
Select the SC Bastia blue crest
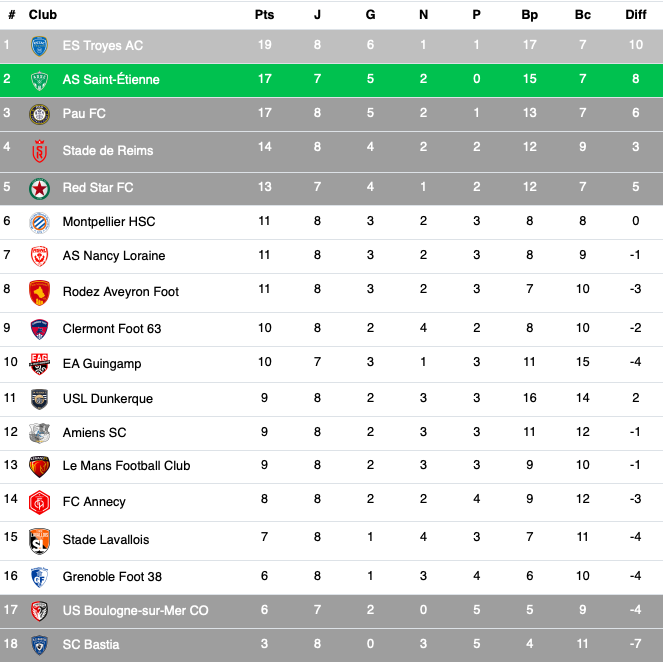click(x=39, y=645)
